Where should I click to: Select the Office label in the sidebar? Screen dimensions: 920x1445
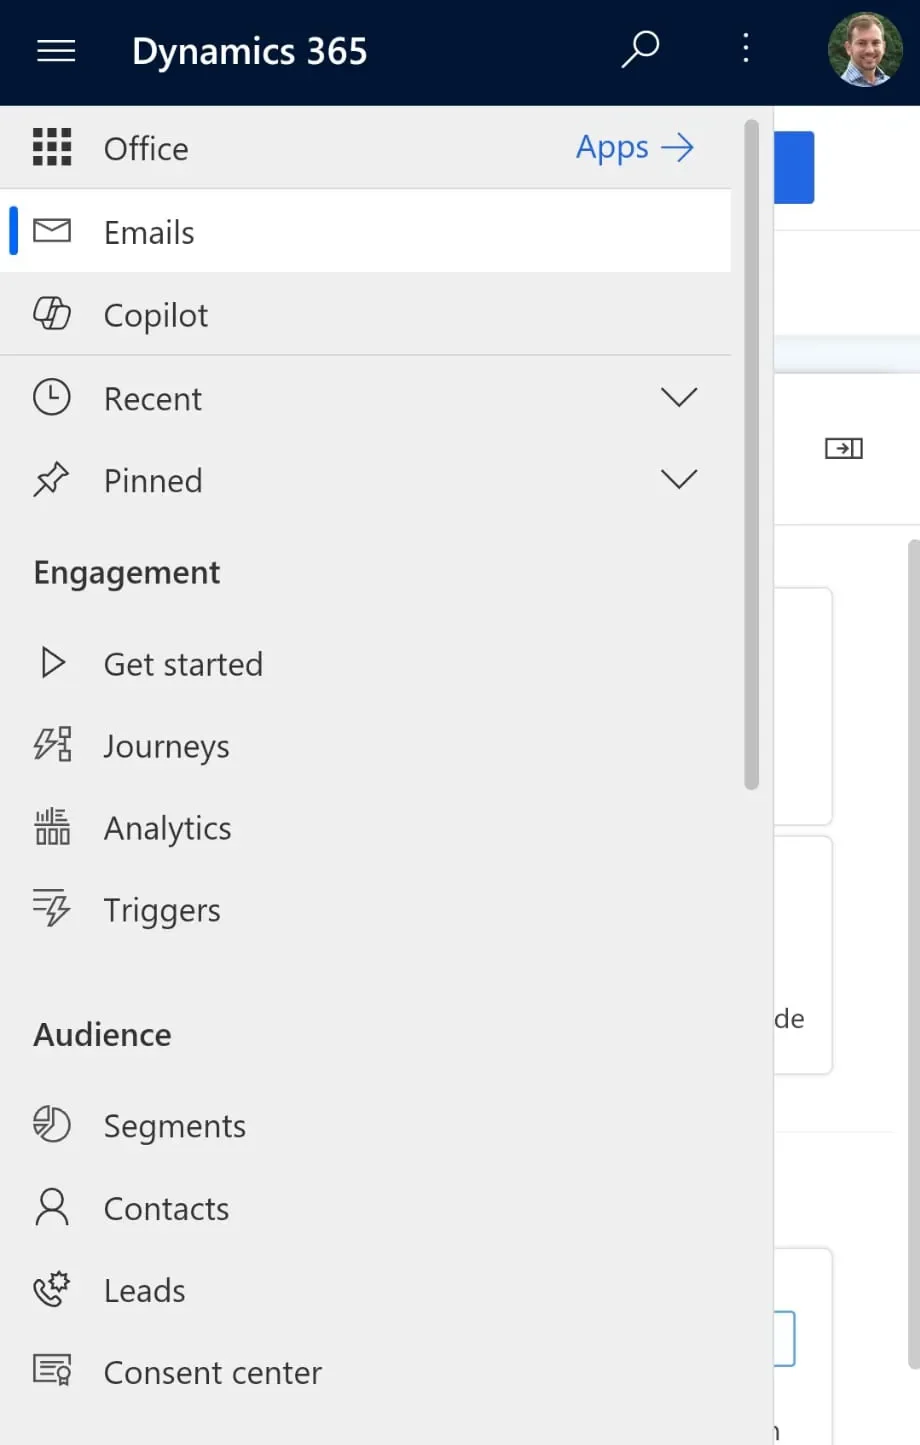(x=146, y=148)
